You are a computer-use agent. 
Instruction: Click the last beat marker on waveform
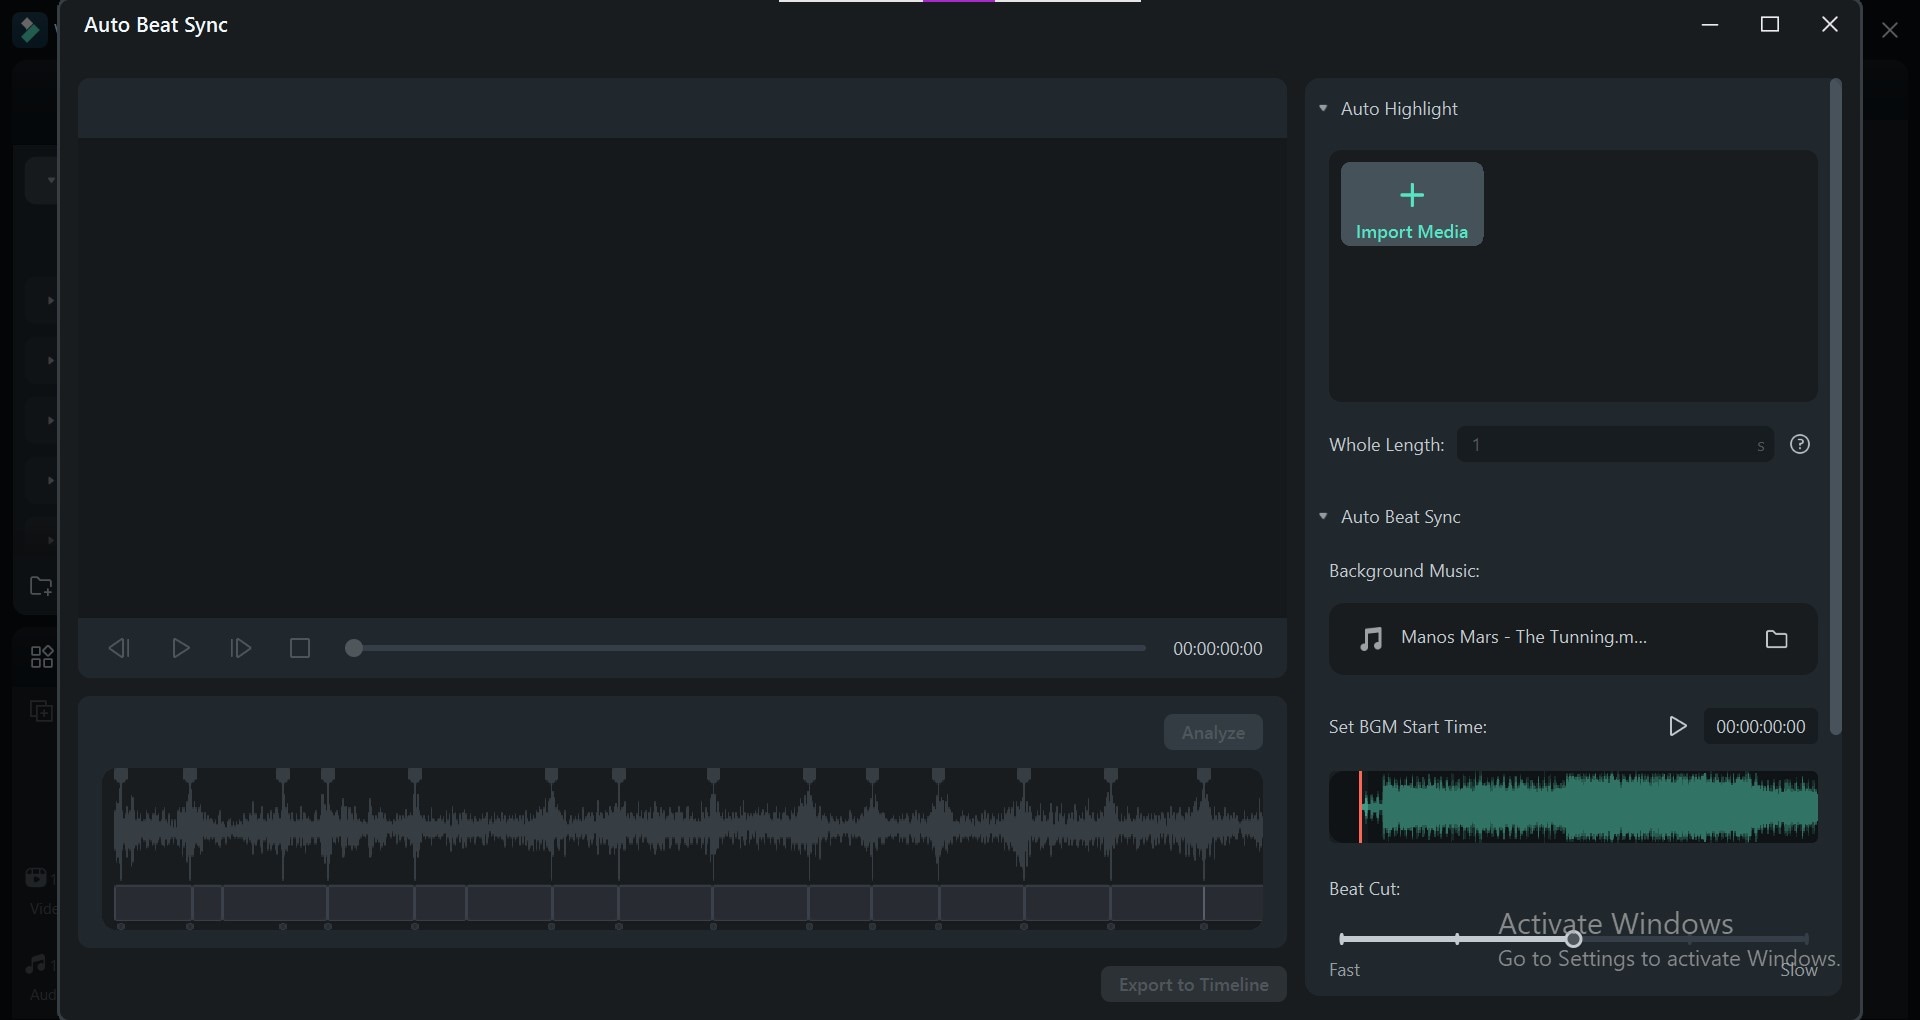point(1204,776)
